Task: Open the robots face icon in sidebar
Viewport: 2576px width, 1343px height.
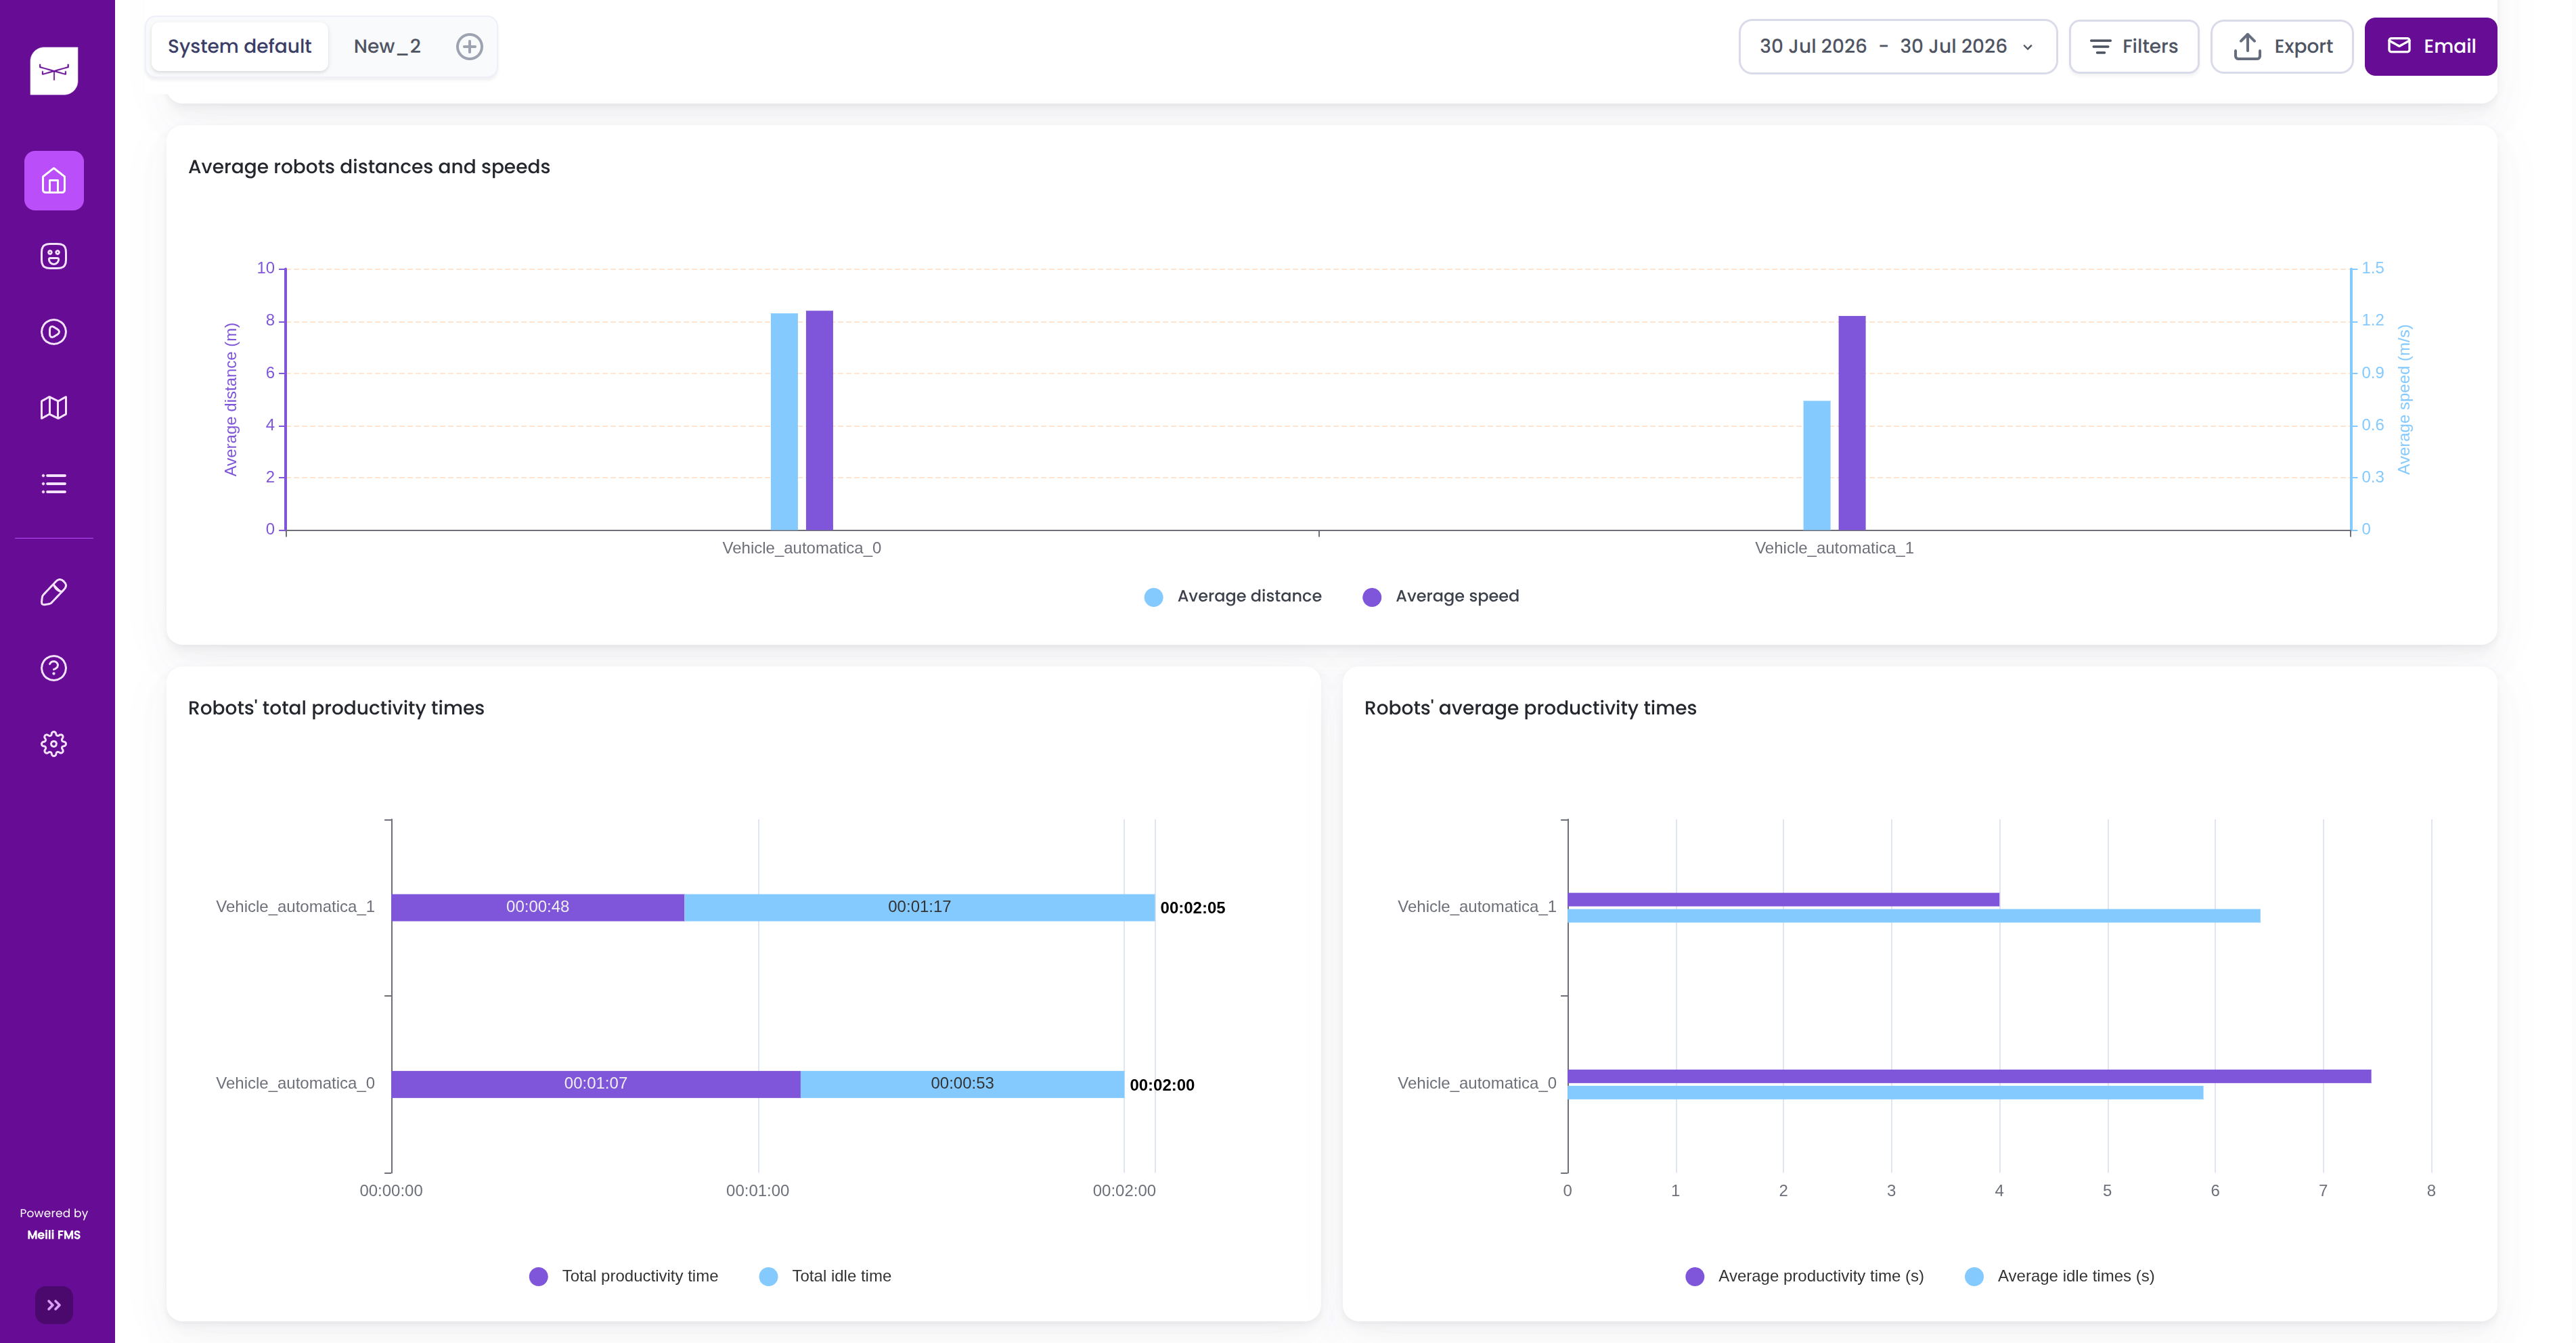Action: 54,256
